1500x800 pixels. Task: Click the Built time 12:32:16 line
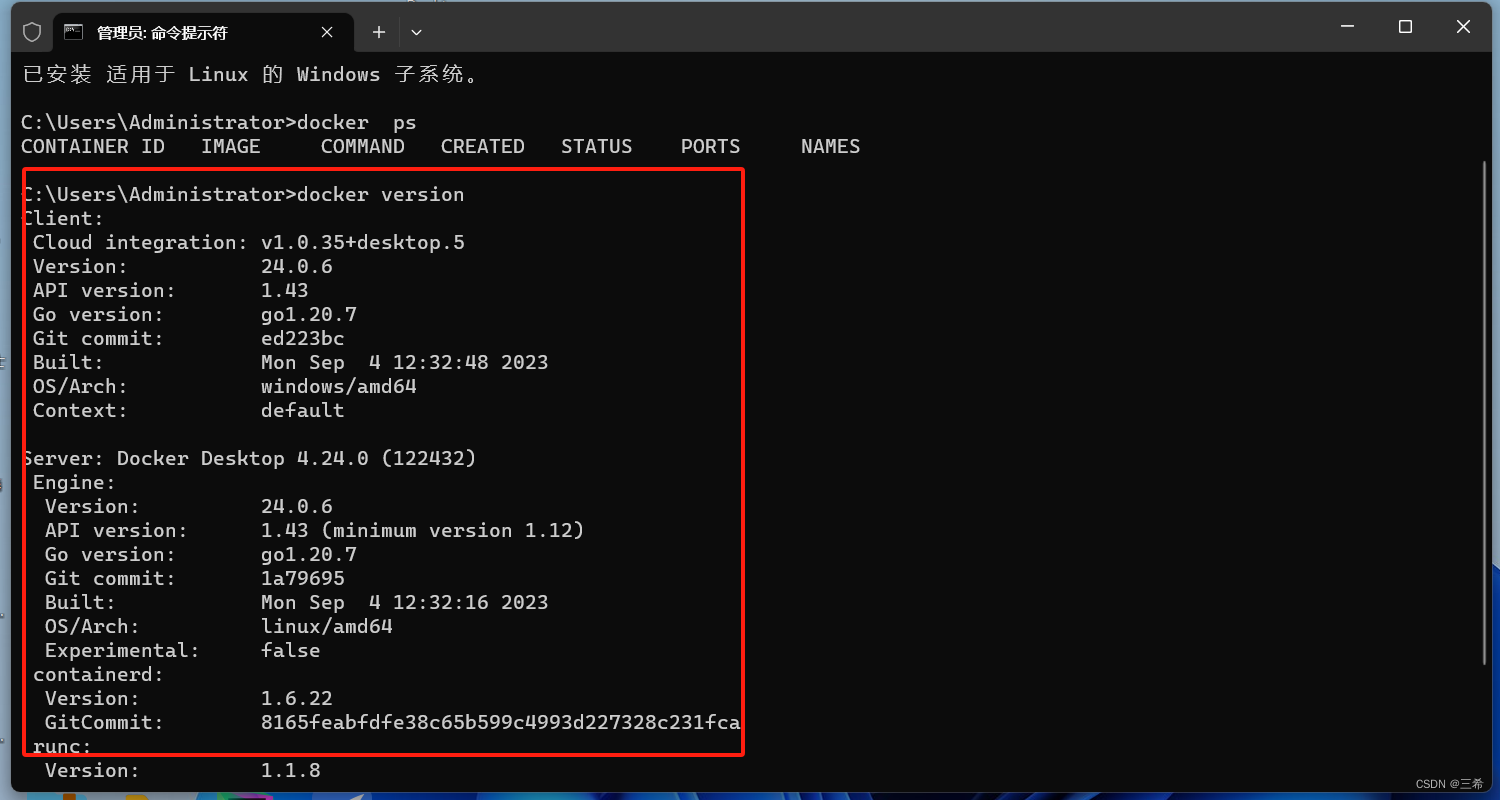(x=405, y=602)
